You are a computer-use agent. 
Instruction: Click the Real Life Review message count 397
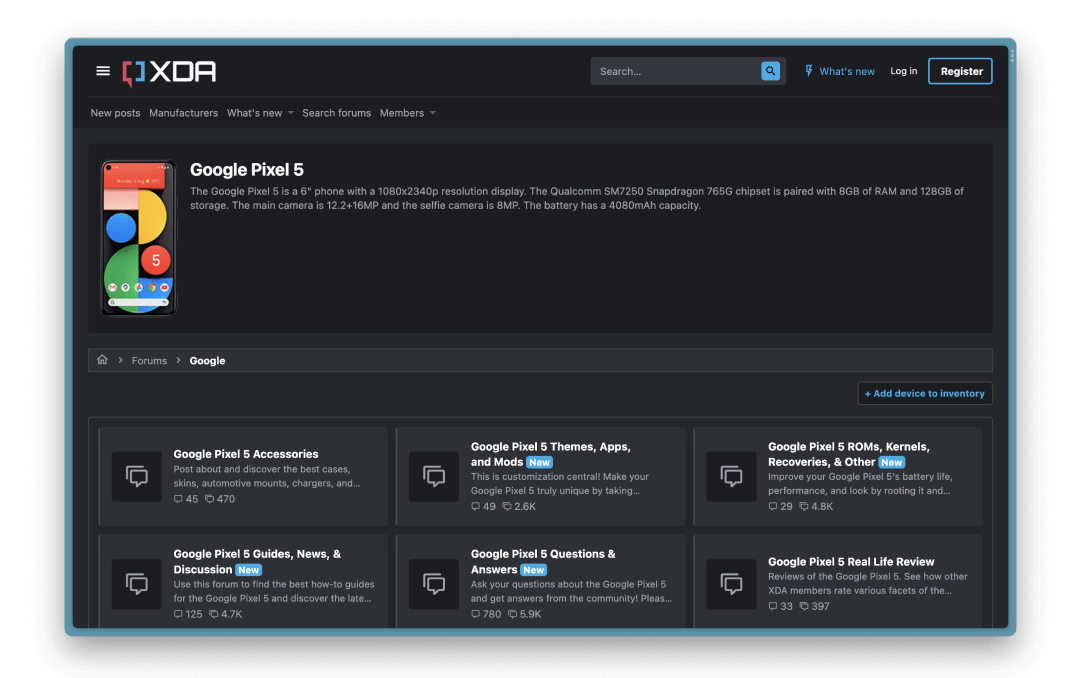(x=814, y=606)
